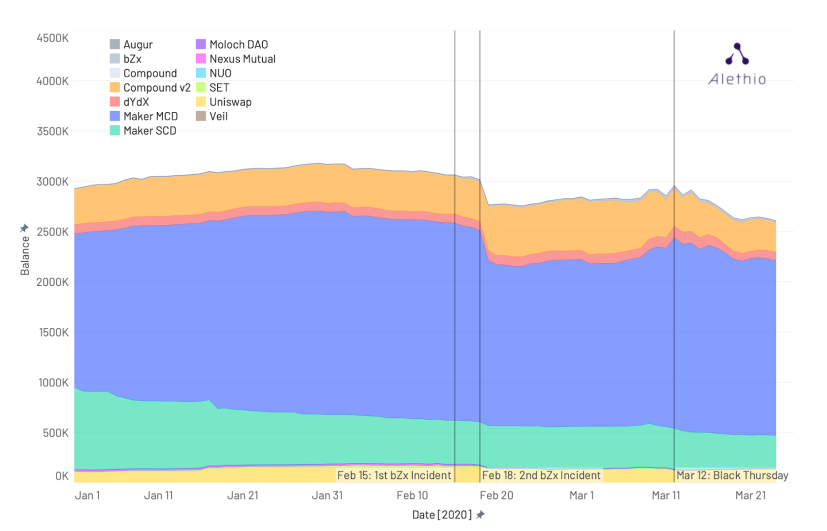Screen dimensions: 827x531
Task: Click the 1500K y-axis tick label
Action: (53, 332)
